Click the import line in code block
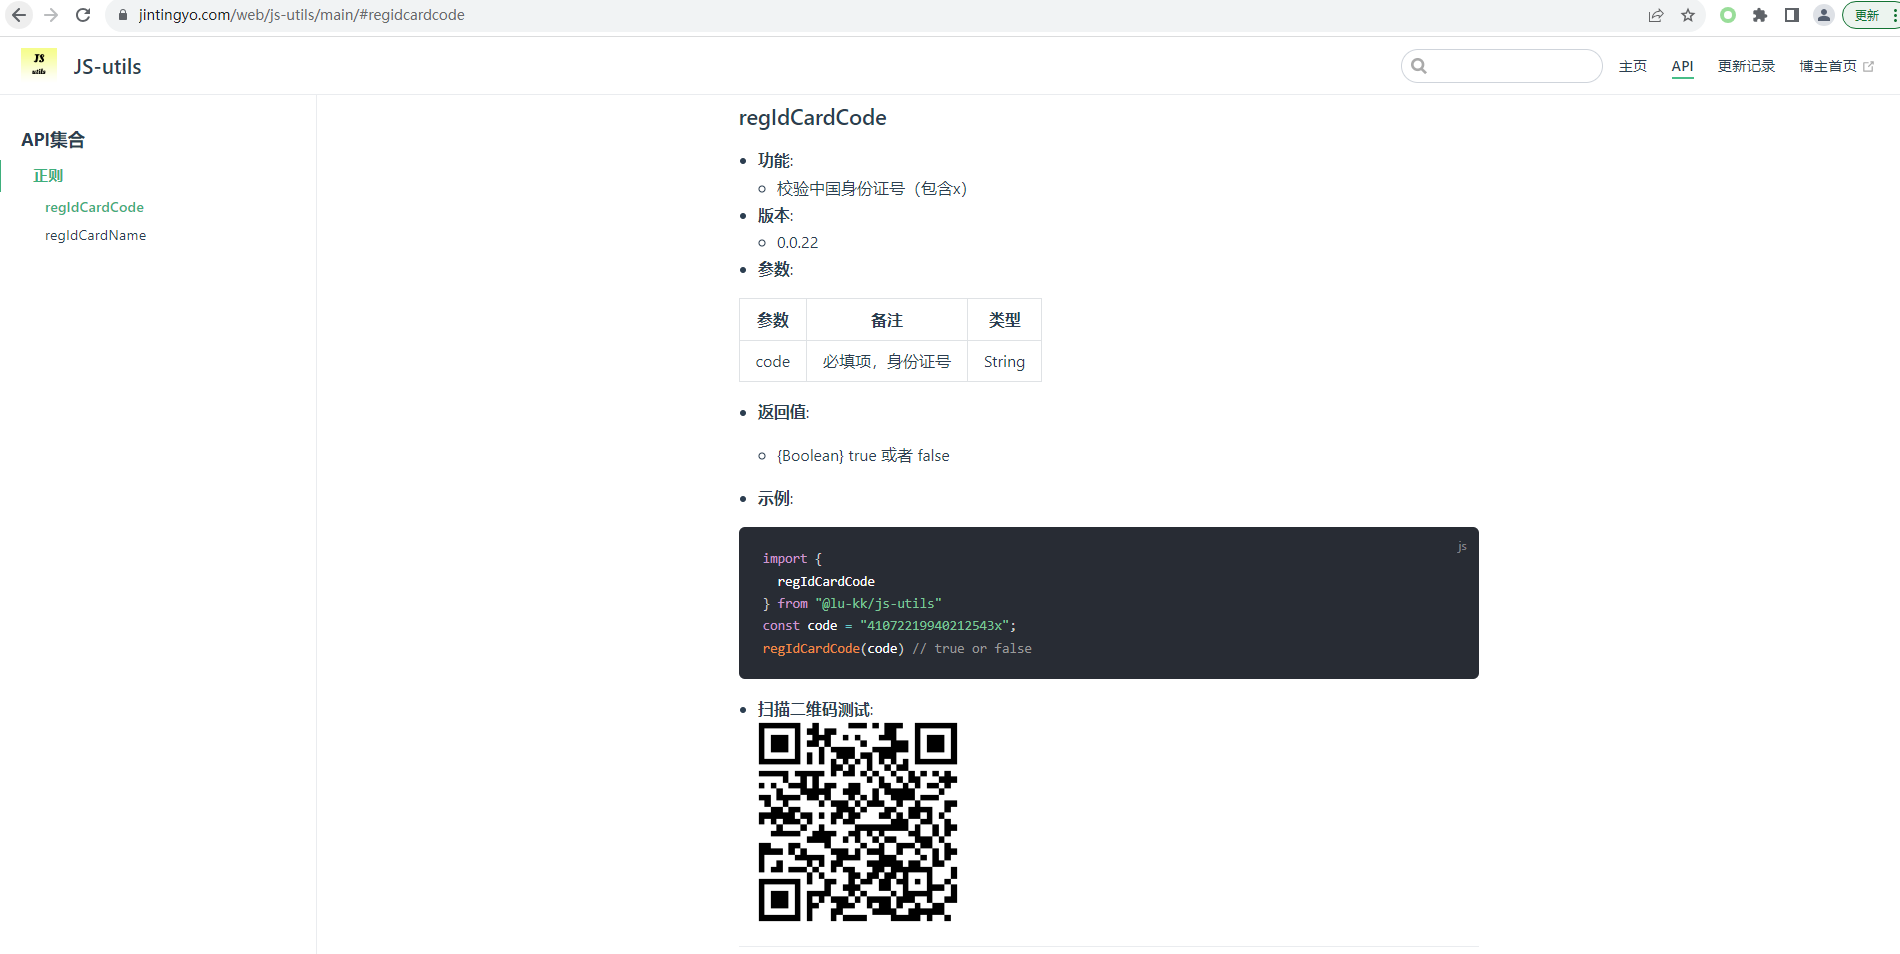 click(792, 558)
